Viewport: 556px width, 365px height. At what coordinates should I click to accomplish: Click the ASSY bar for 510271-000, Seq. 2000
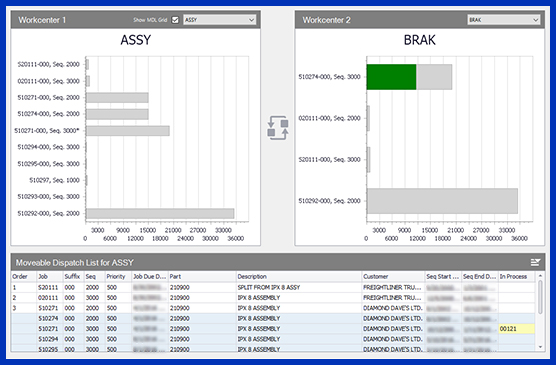(117, 98)
